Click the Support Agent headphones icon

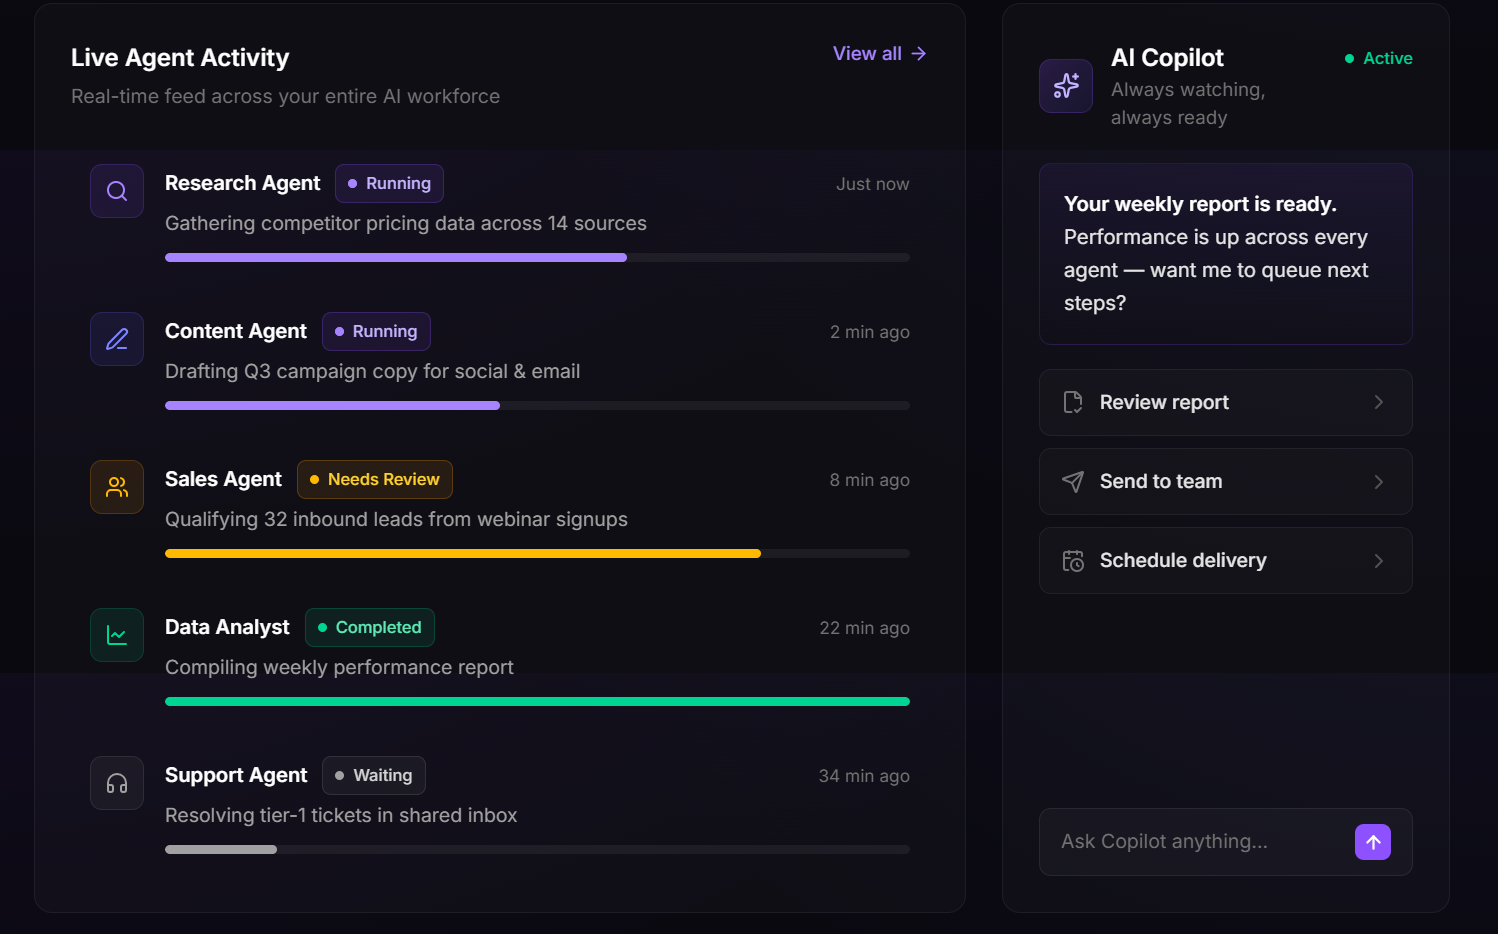pyautogui.click(x=117, y=783)
